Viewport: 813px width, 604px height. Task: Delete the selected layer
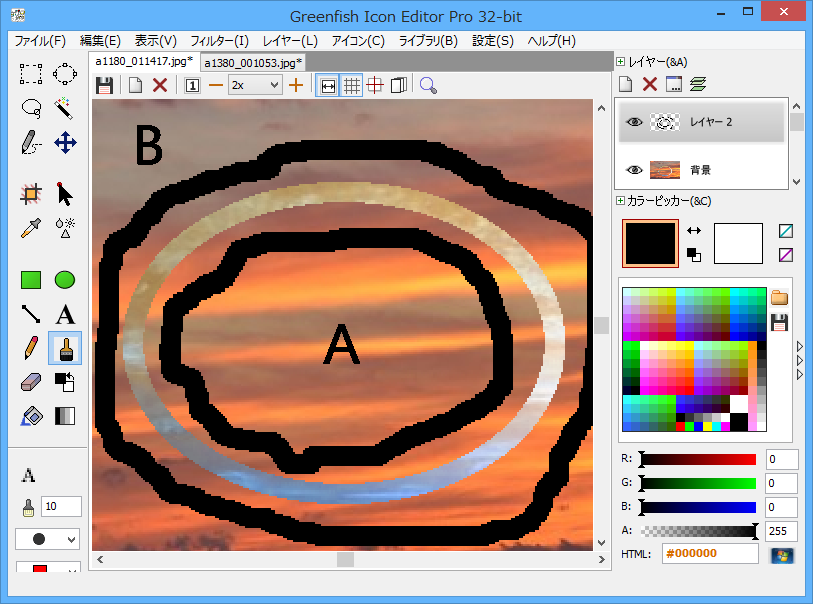pyautogui.click(x=650, y=85)
